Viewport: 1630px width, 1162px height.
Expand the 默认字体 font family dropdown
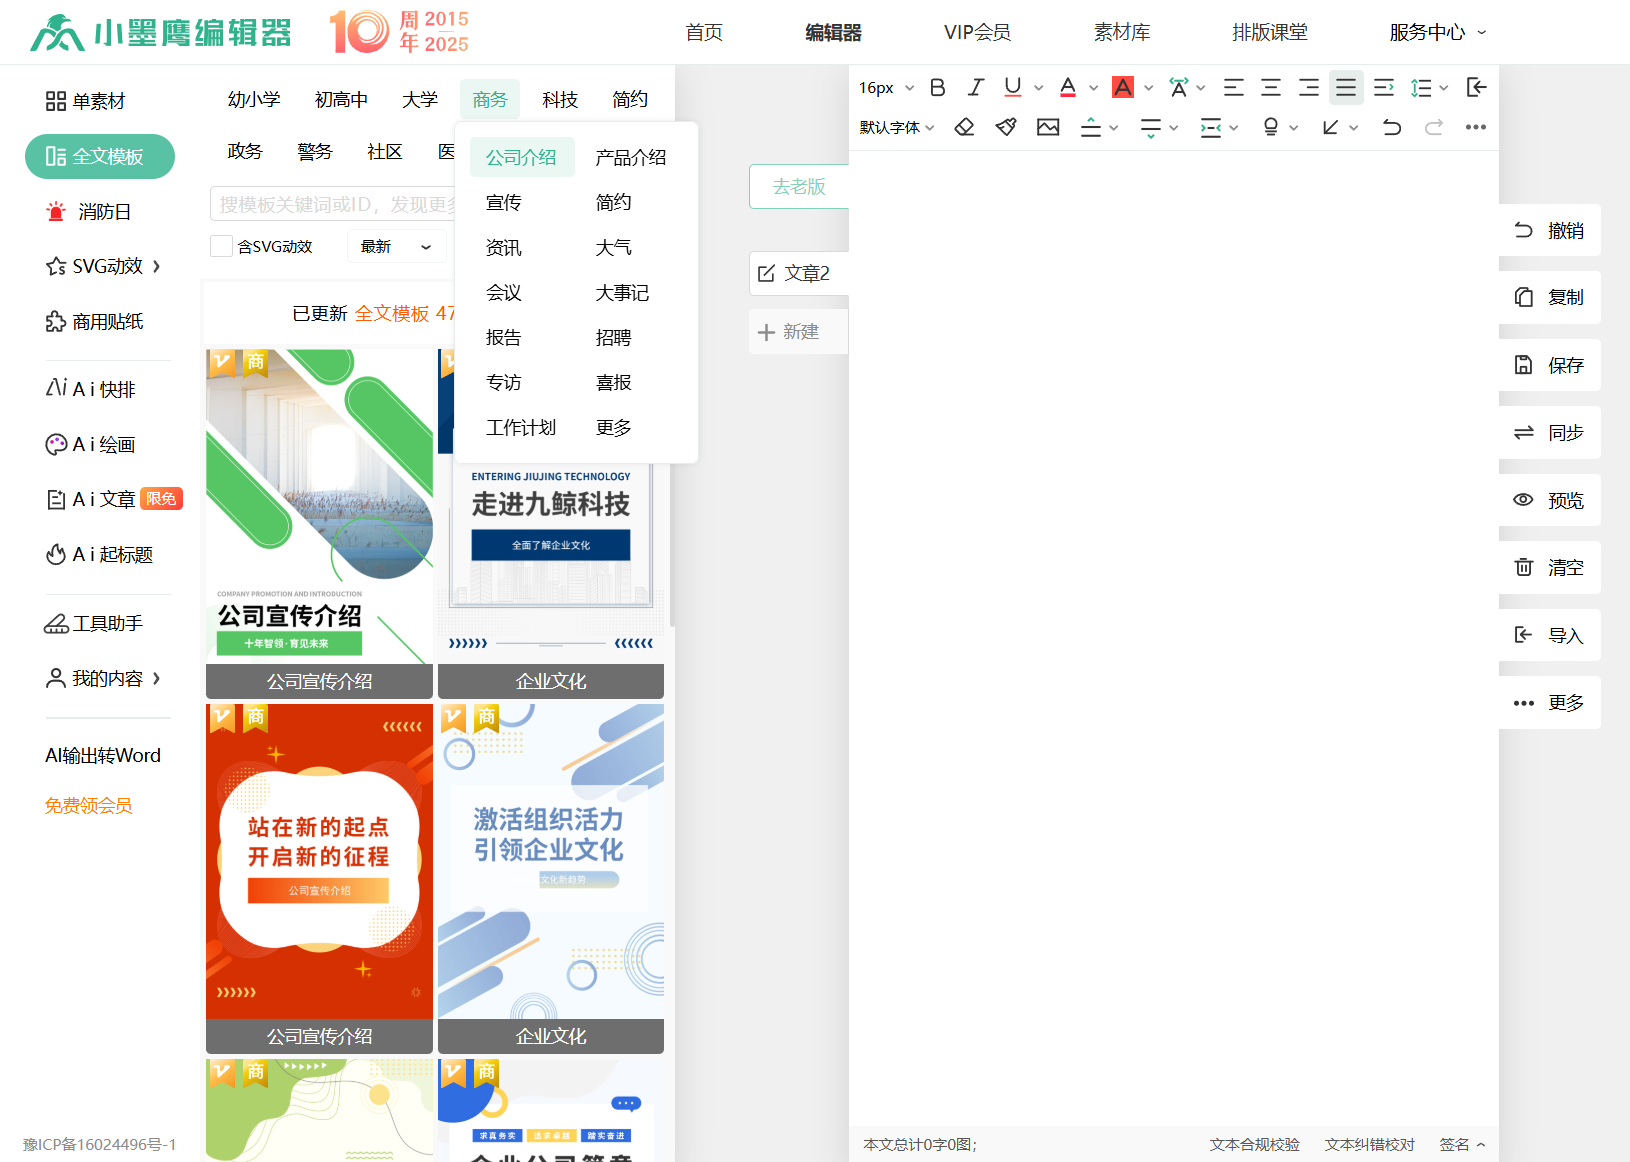pyautogui.click(x=896, y=127)
